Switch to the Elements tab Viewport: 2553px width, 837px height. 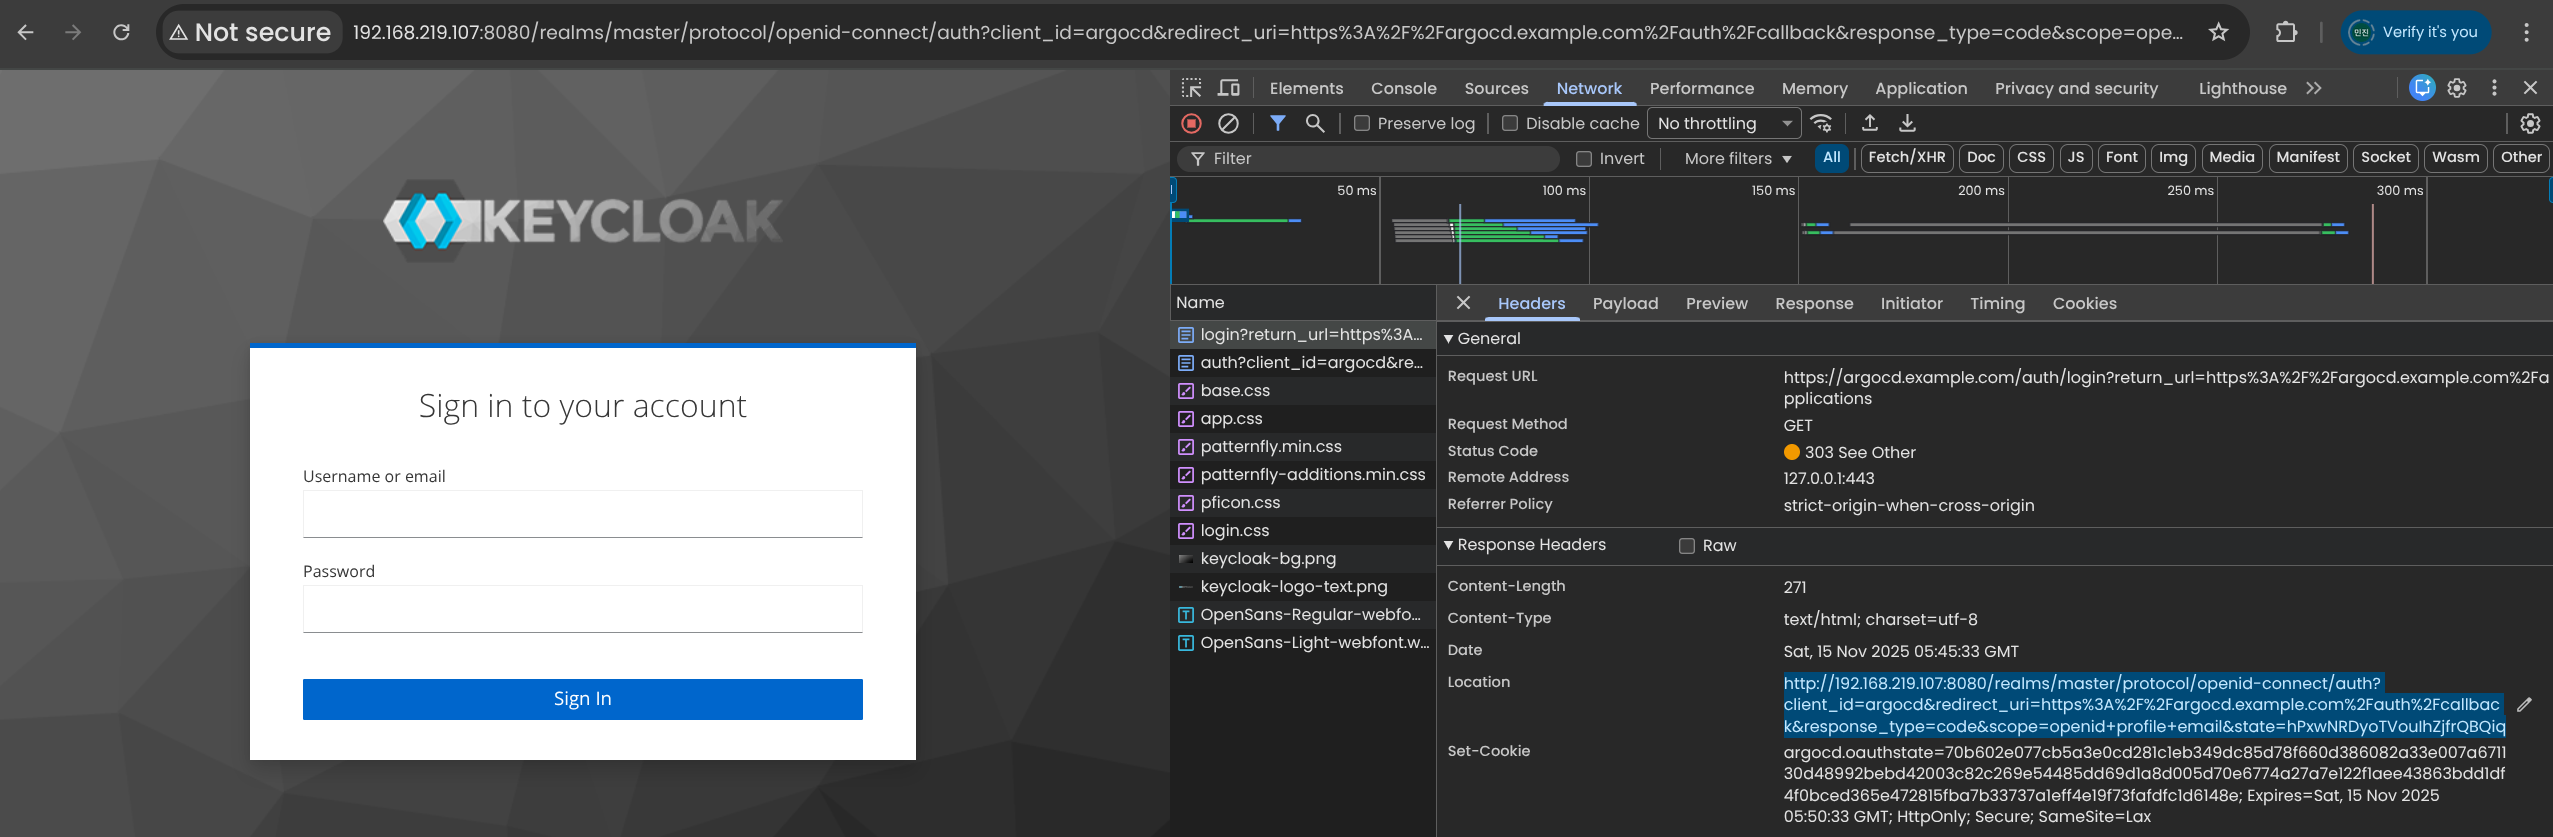point(1306,88)
